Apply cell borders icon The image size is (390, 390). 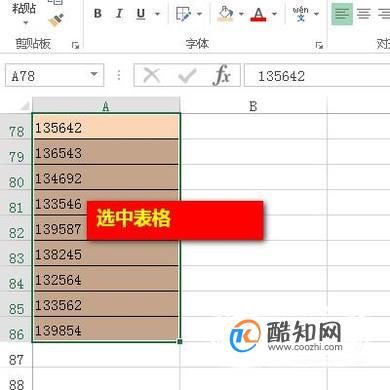click(183, 14)
